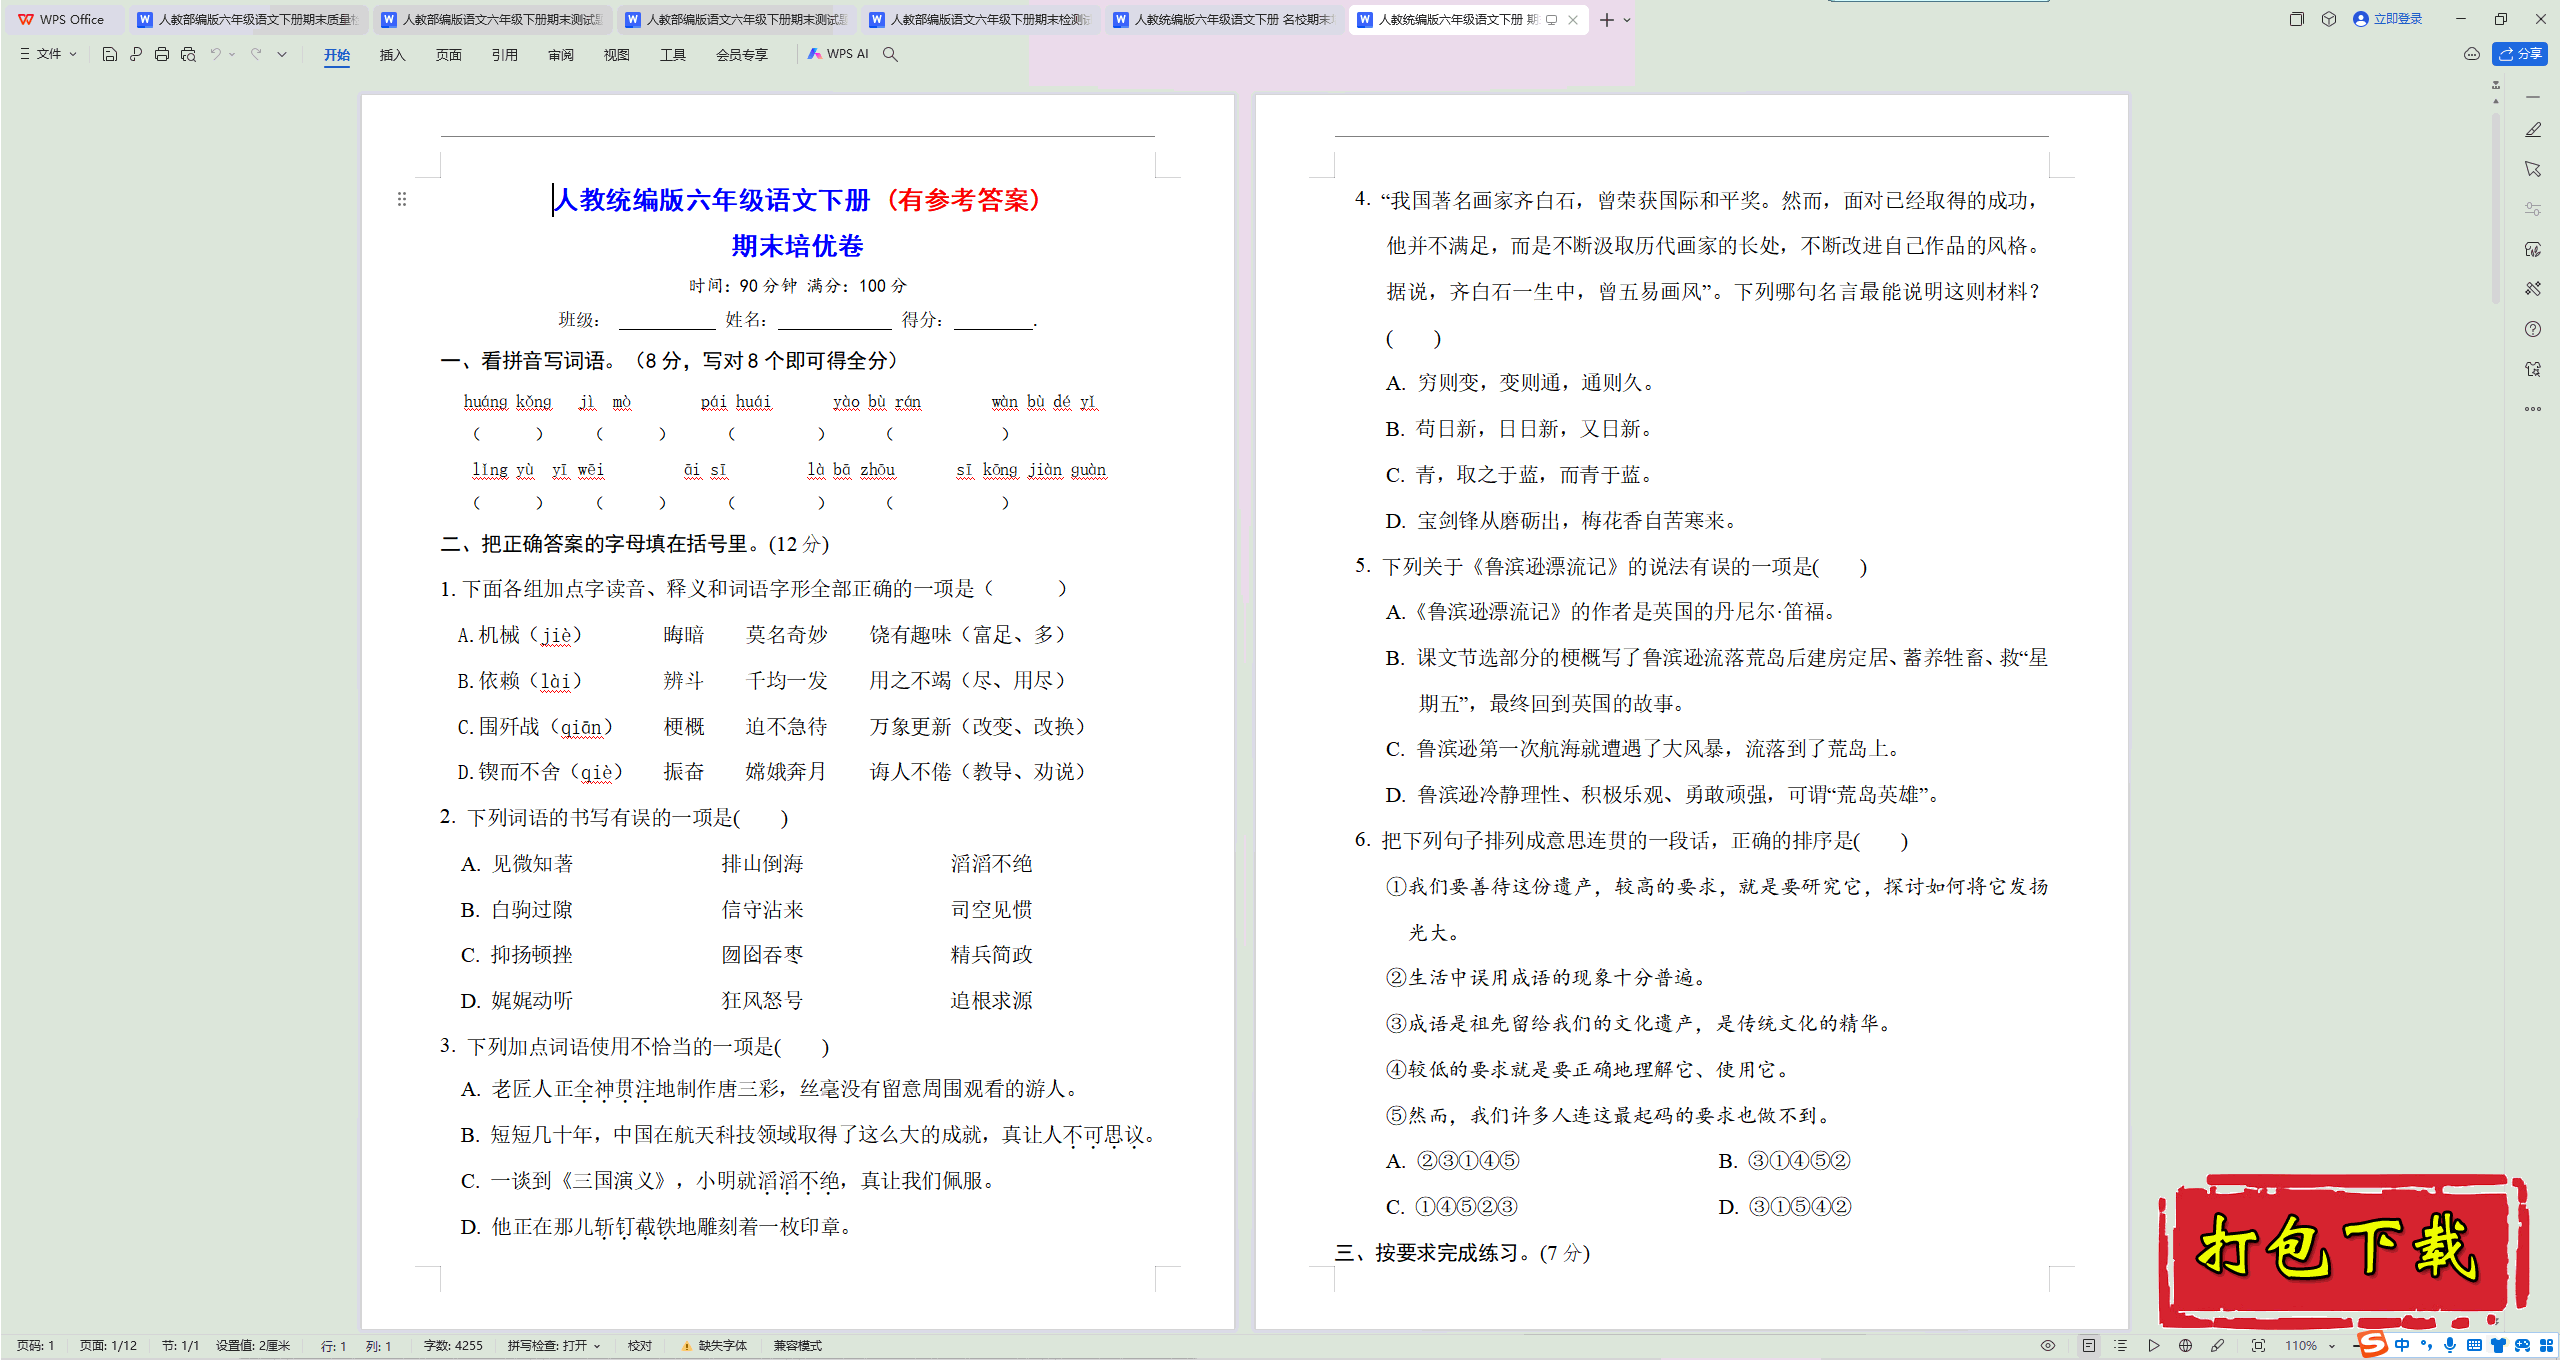The image size is (2560, 1360).
Task: Switch to web layout globe icon
Action: (2186, 1346)
